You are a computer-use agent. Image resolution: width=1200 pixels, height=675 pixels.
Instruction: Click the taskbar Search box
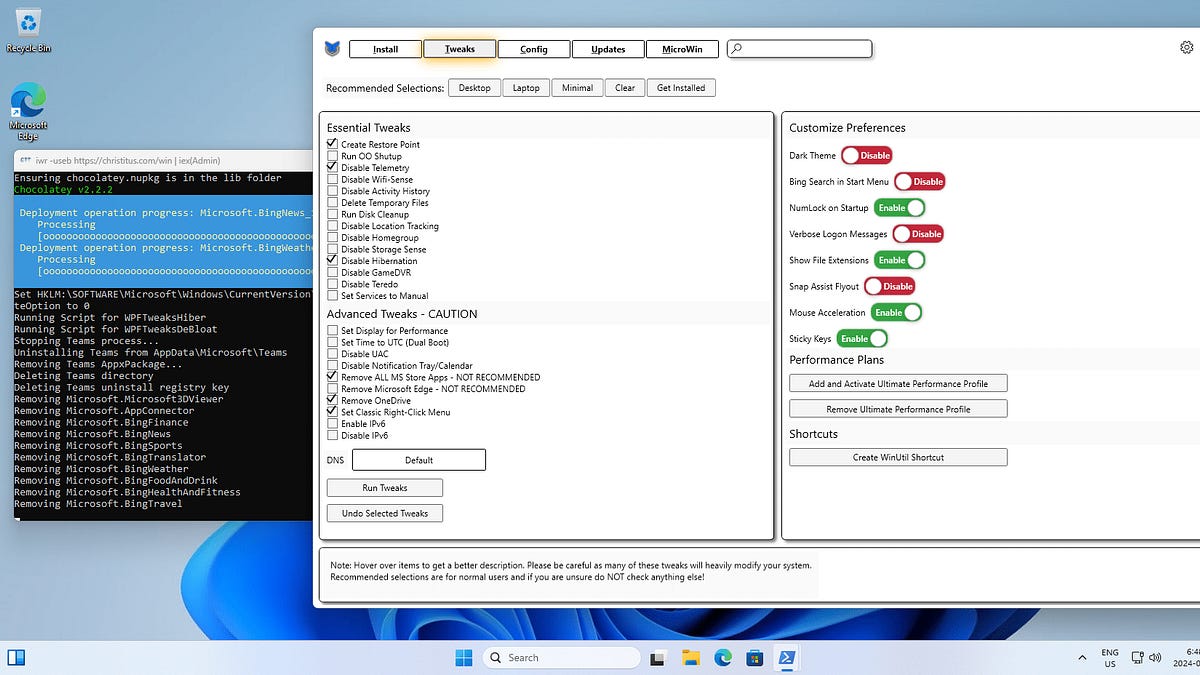point(561,658)
